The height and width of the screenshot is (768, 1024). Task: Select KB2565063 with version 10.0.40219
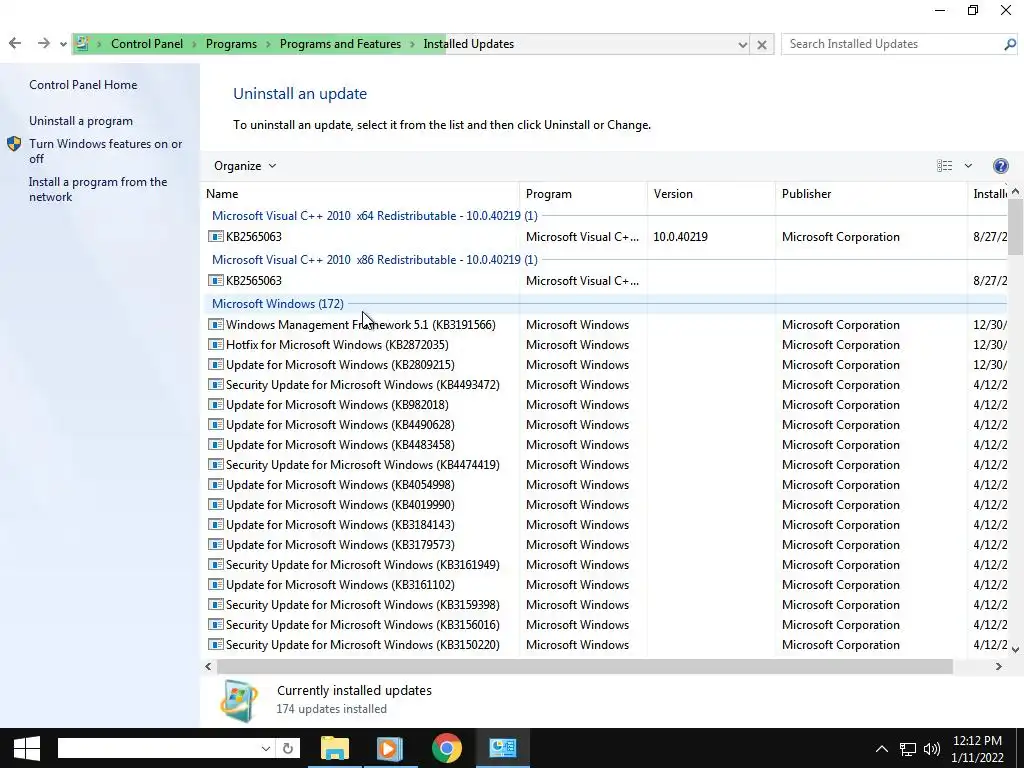click(606, 237)
